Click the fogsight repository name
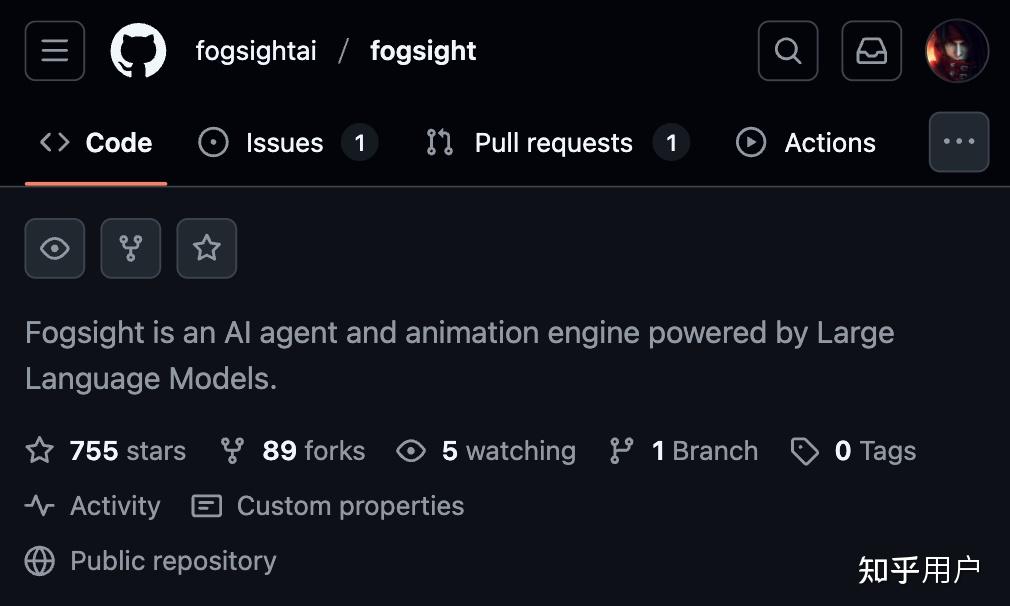The width and height of the screenshot is (1010, 606). coord(423,51)
